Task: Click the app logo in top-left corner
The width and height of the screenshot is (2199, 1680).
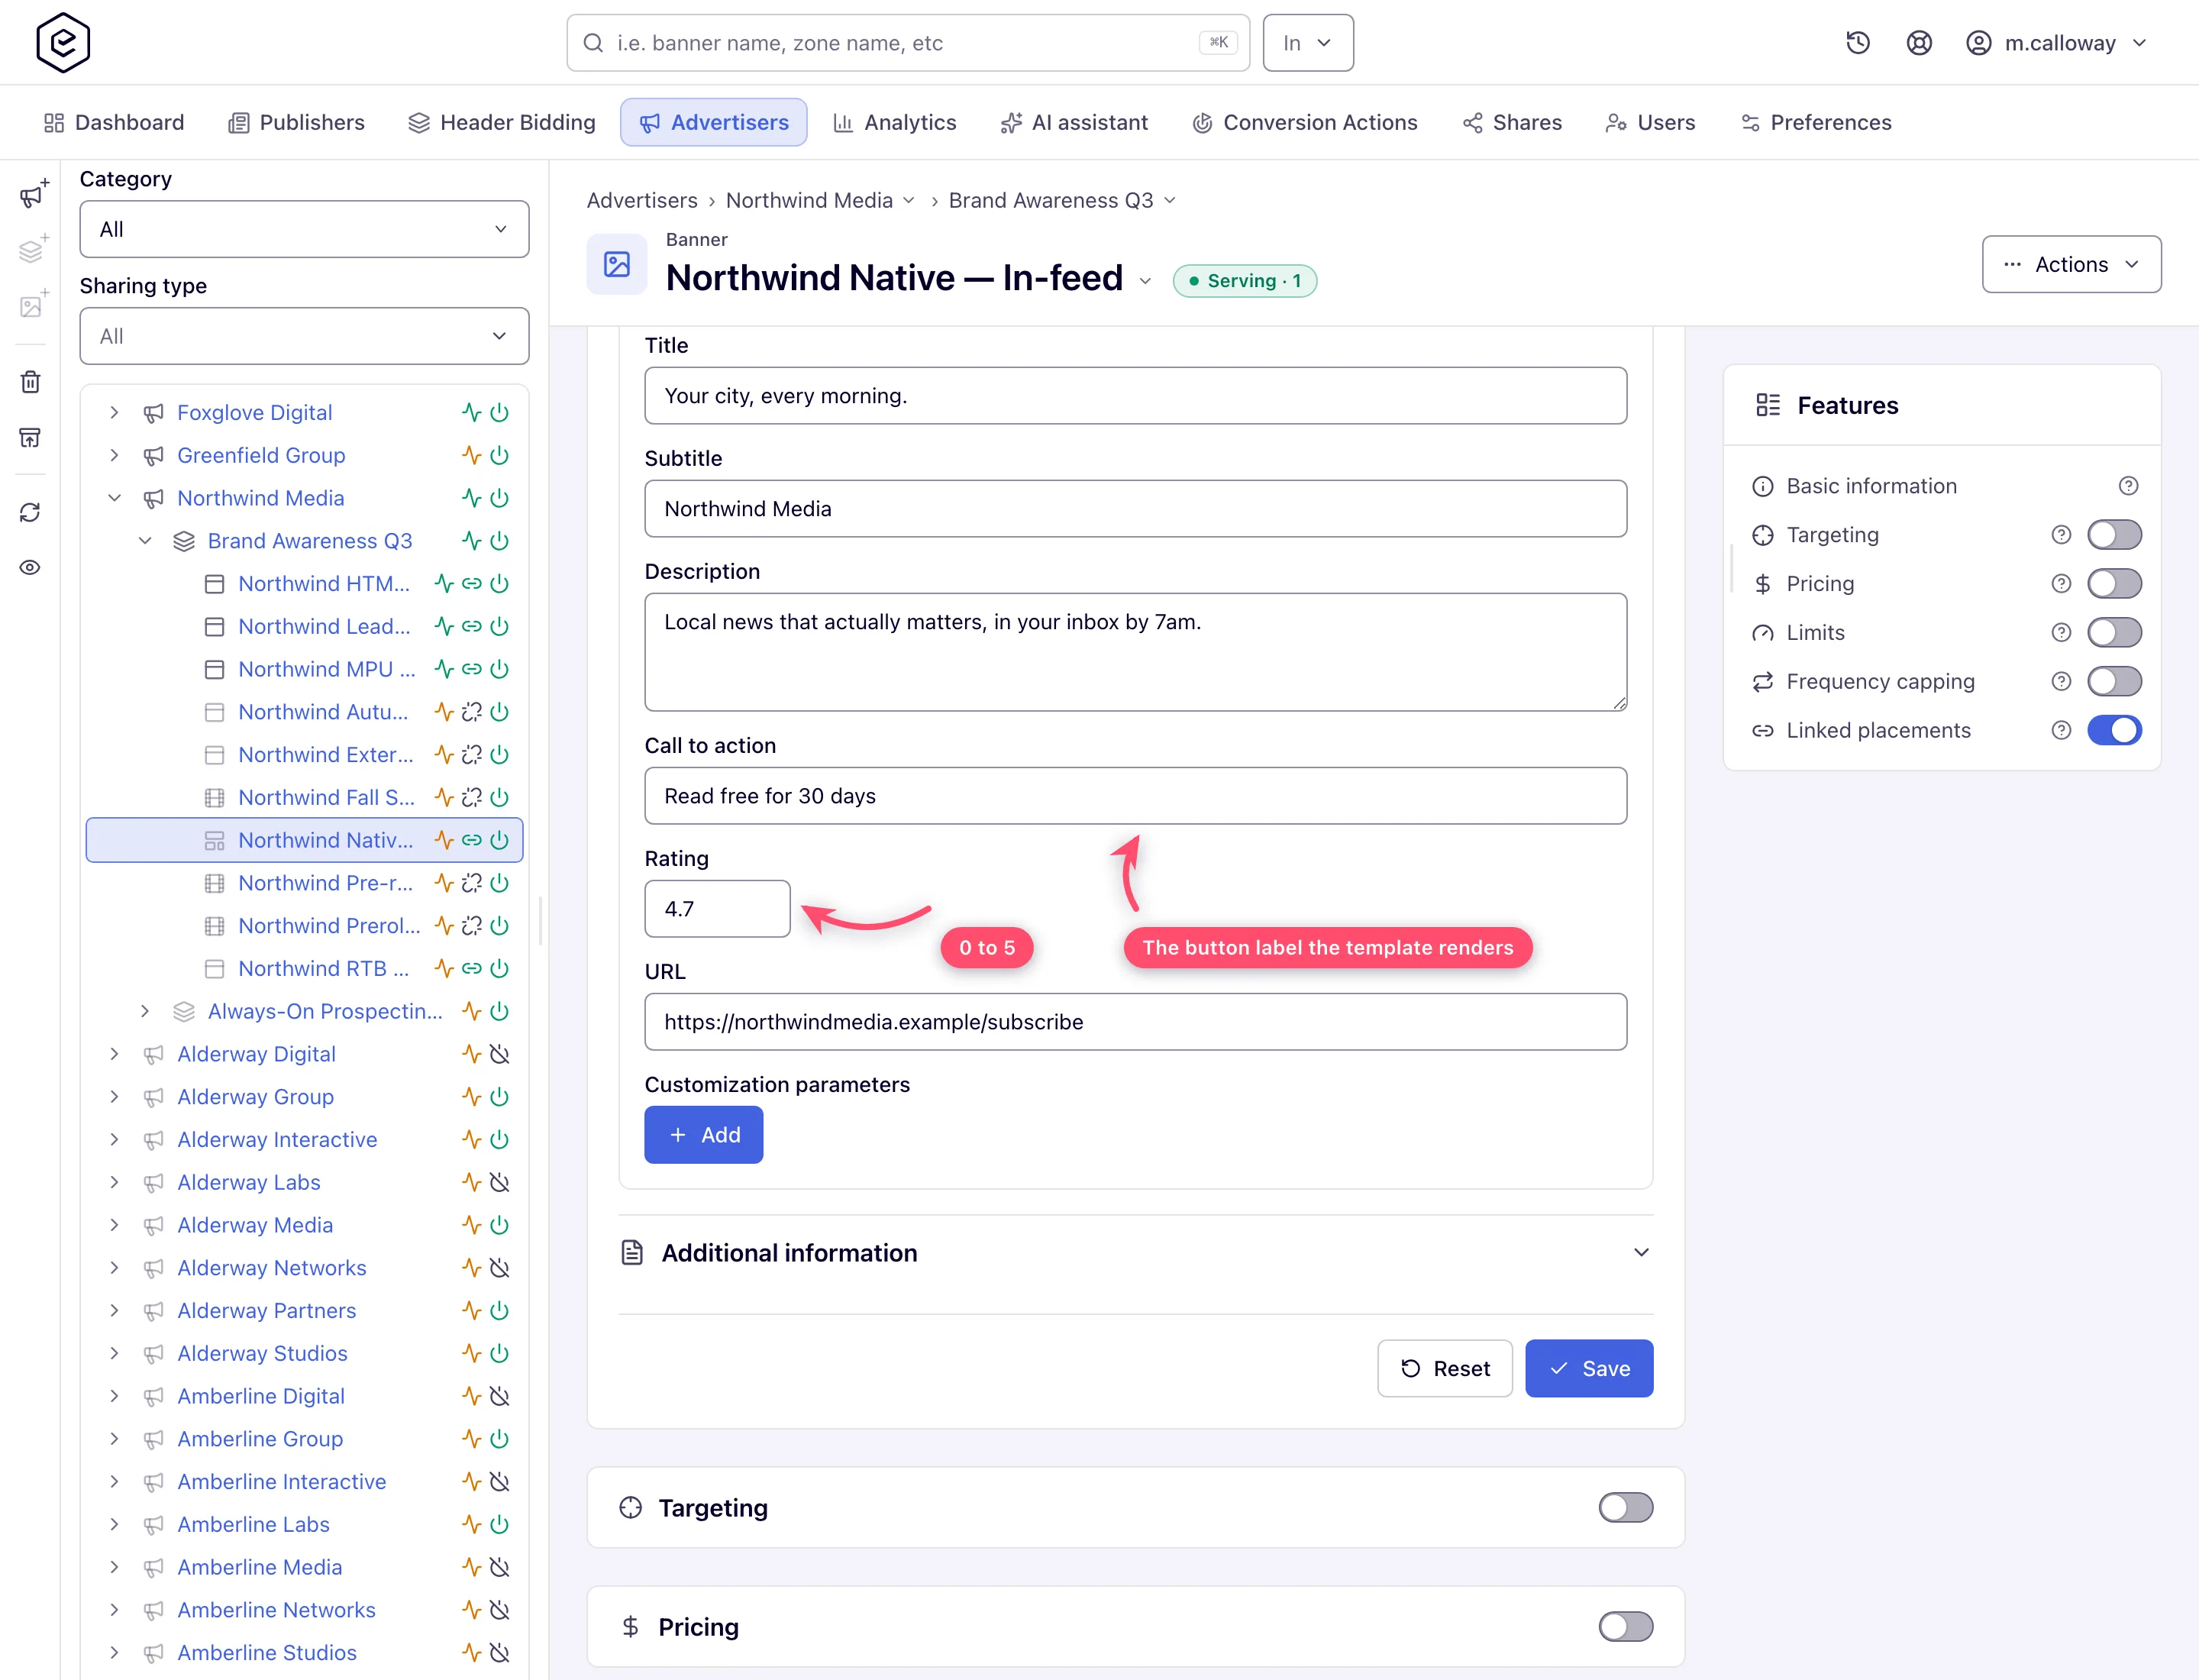Action: [x=63, y=43]
